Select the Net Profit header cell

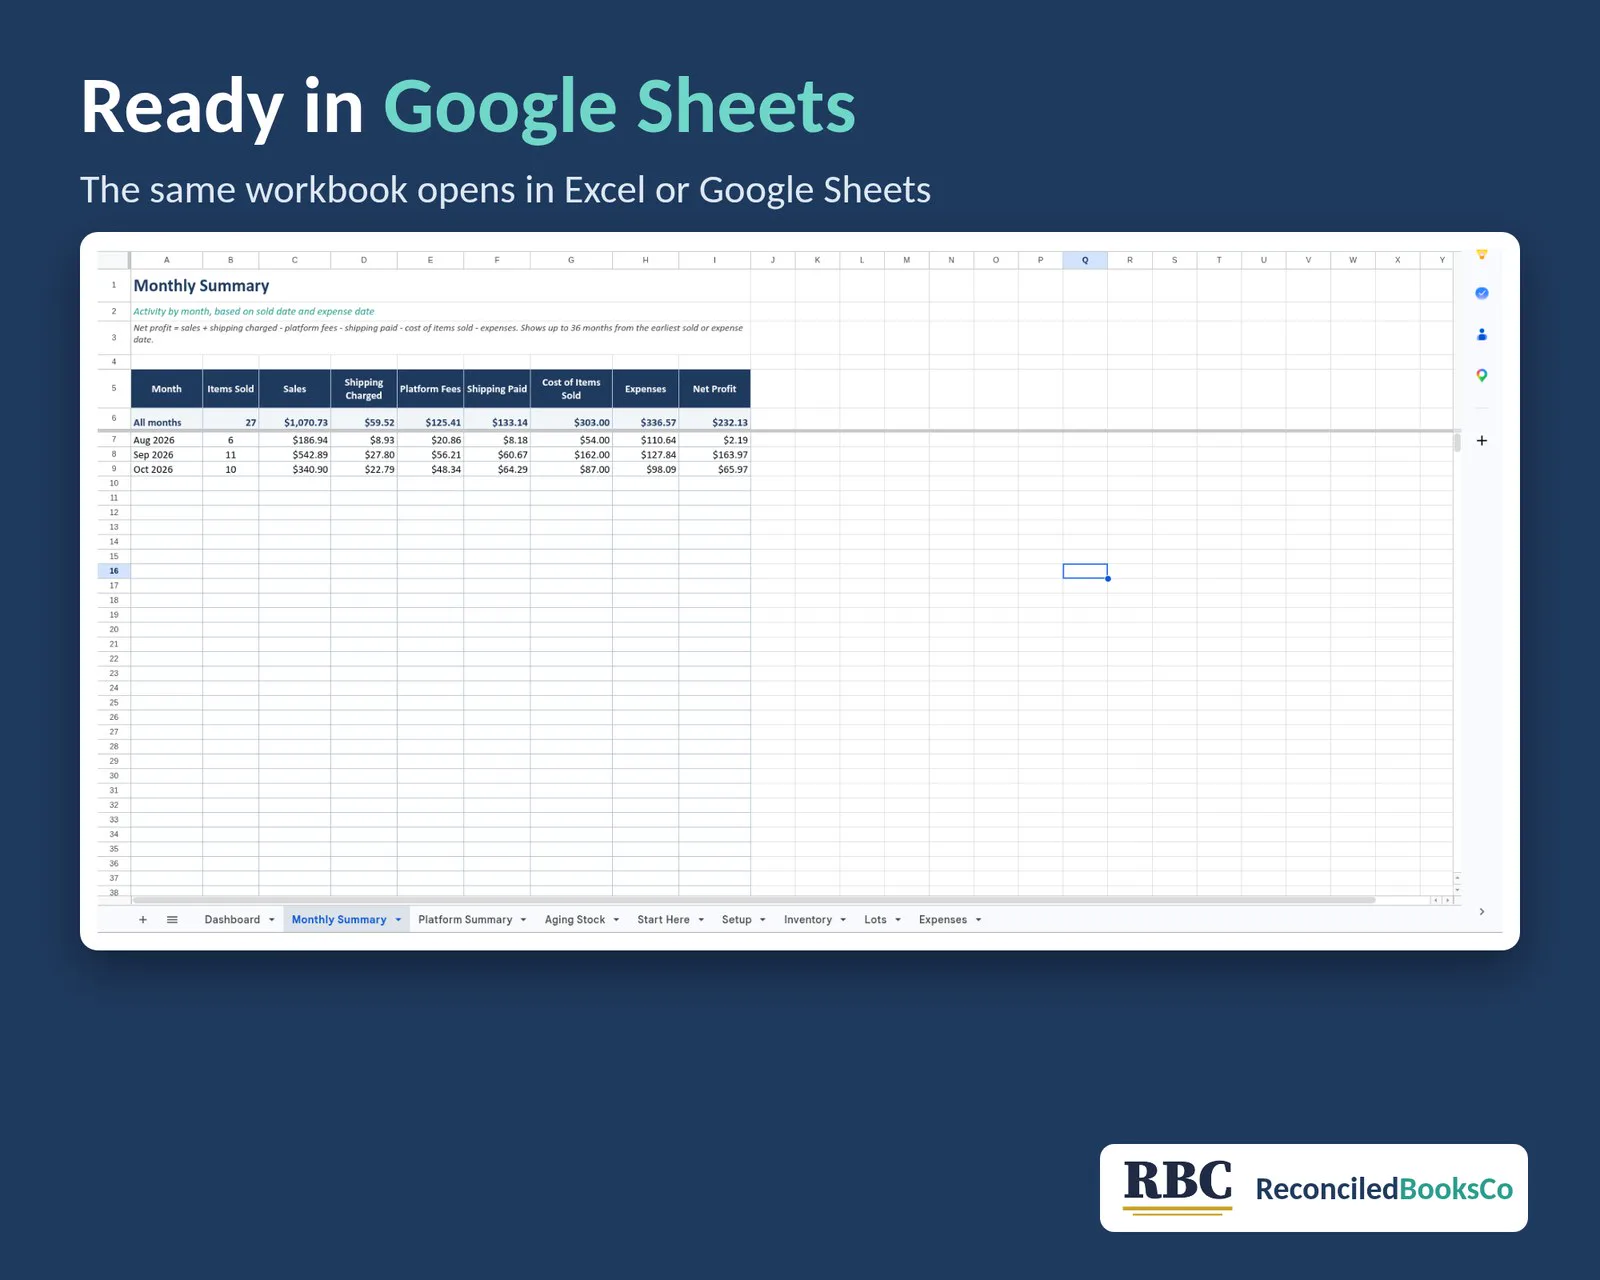714,389
